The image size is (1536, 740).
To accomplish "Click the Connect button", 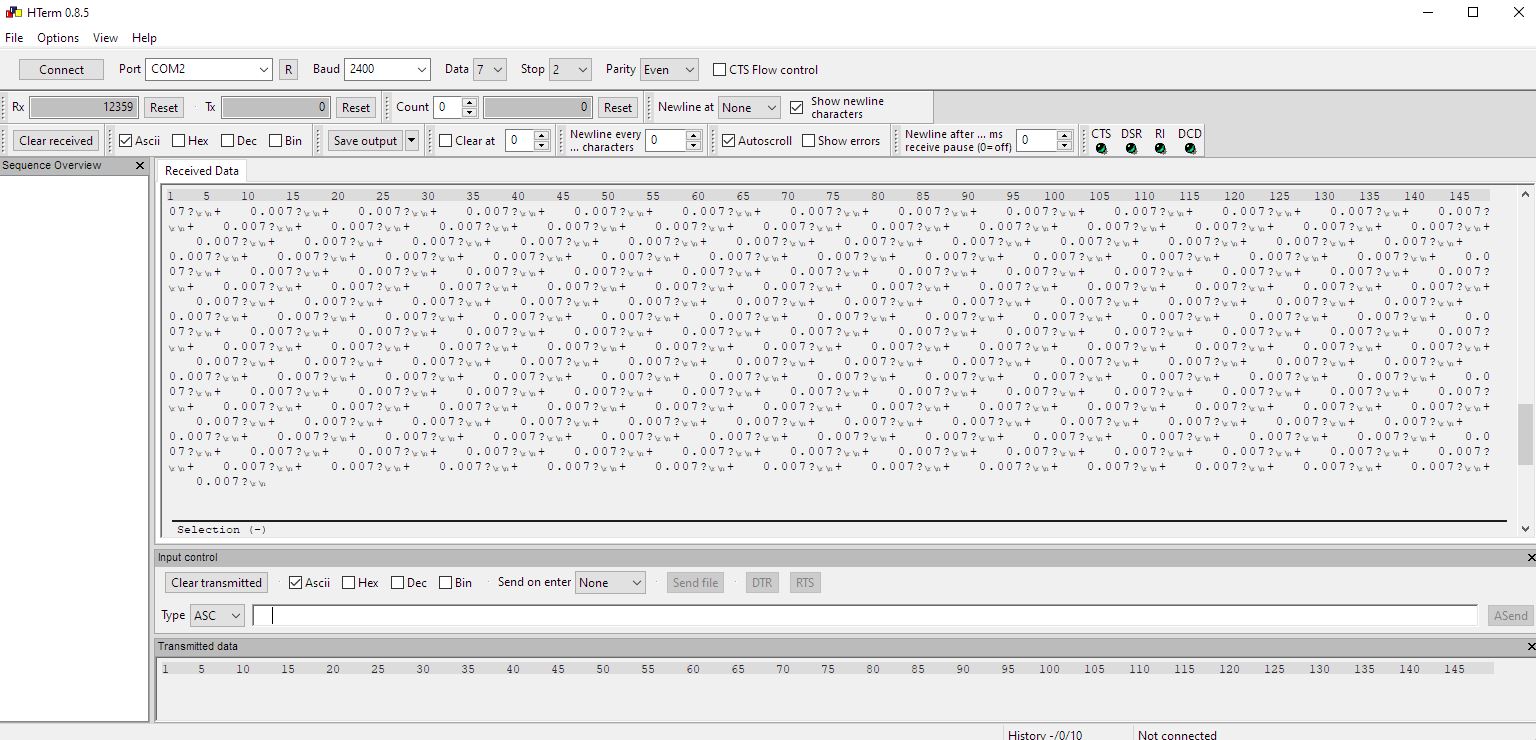I will tap(62, 69).
